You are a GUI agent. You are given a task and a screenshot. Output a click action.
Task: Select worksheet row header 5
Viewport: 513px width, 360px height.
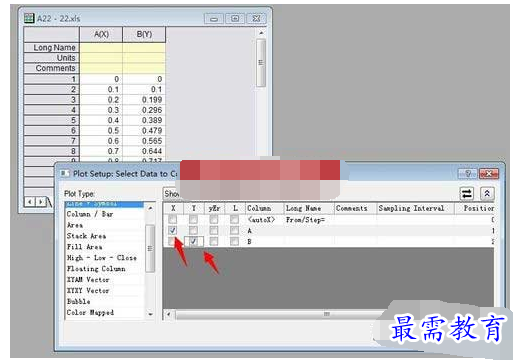point(52,120)
